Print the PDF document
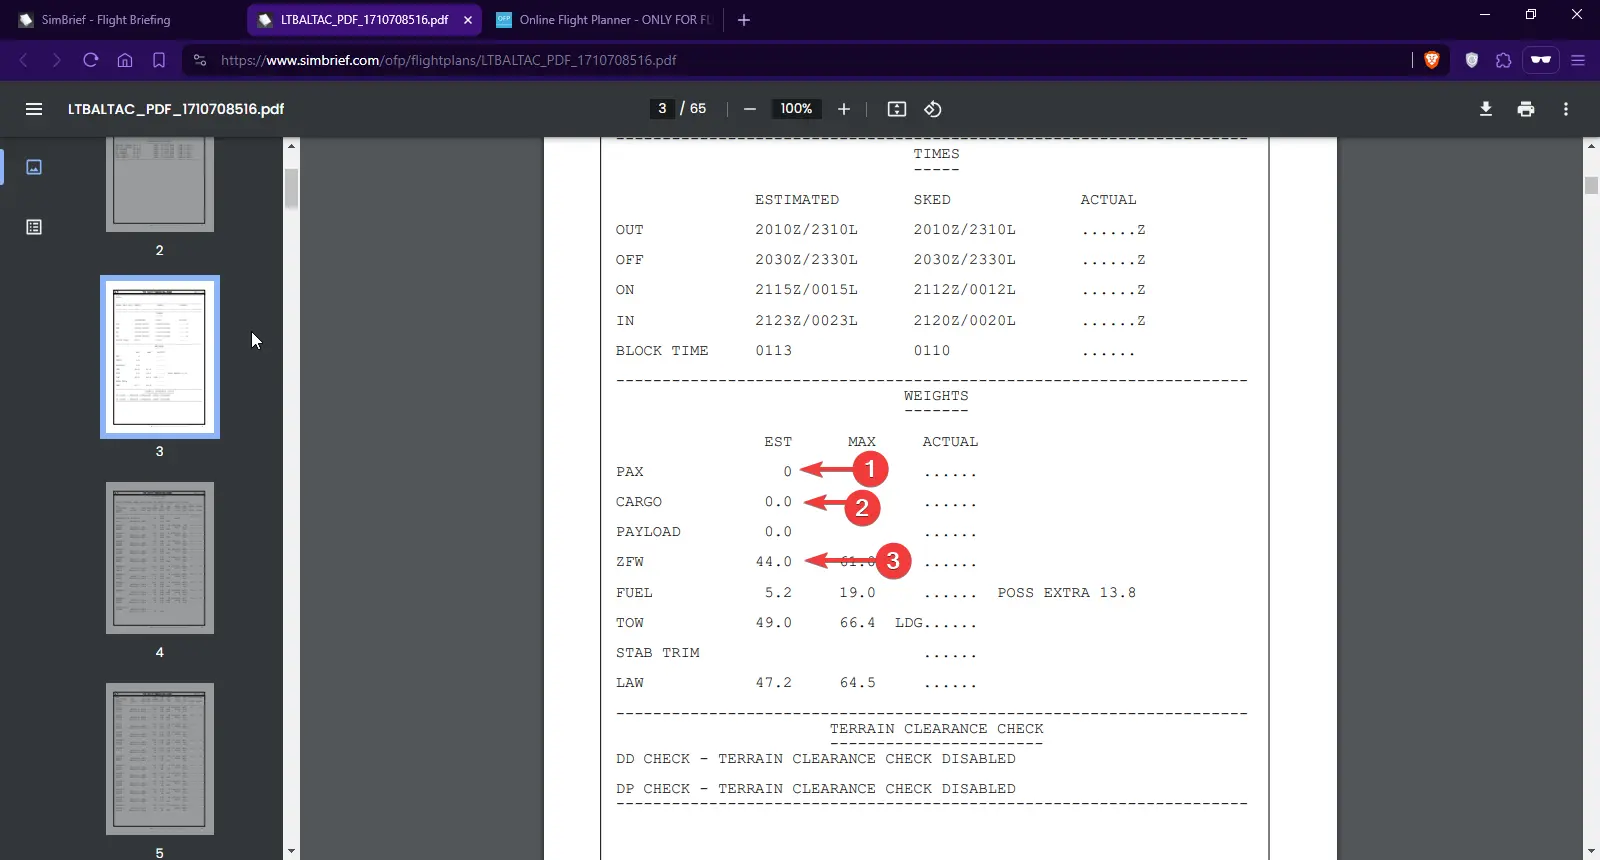Viewport: 1600px width, 860px height. pyautogui.click(x=1526, y=109)
